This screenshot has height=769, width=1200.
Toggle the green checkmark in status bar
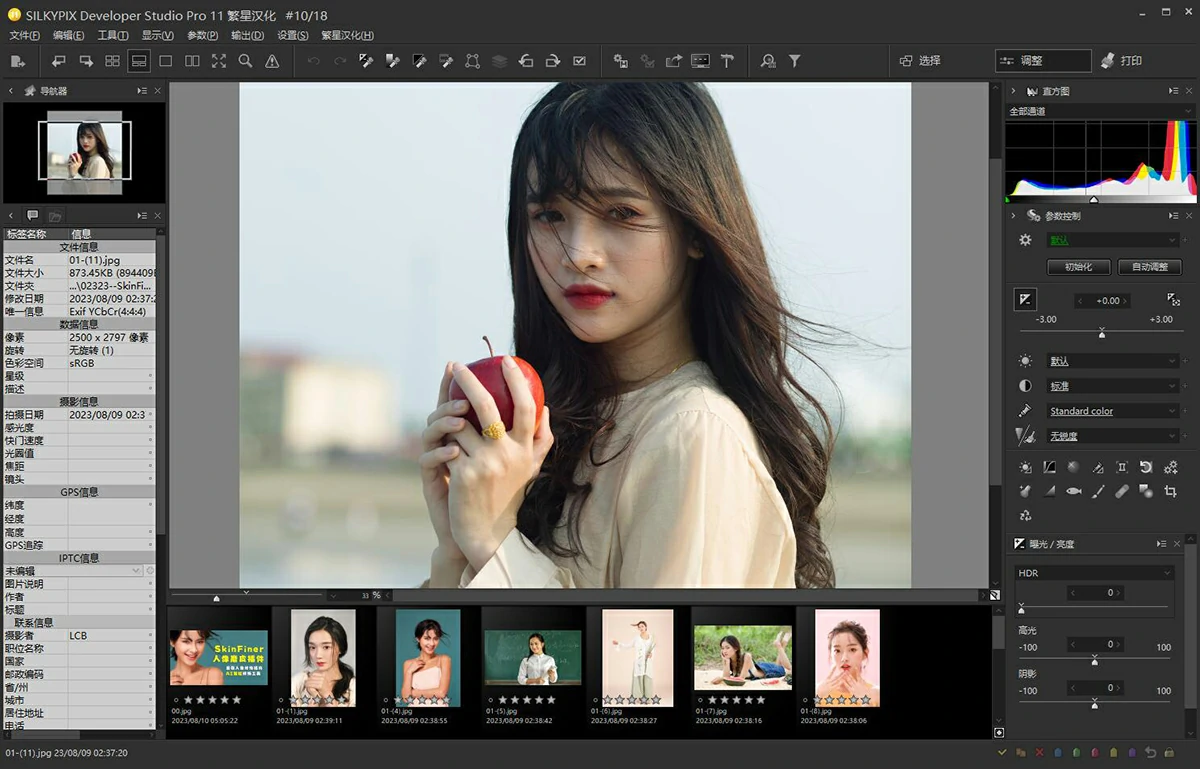click(1002, 752)
